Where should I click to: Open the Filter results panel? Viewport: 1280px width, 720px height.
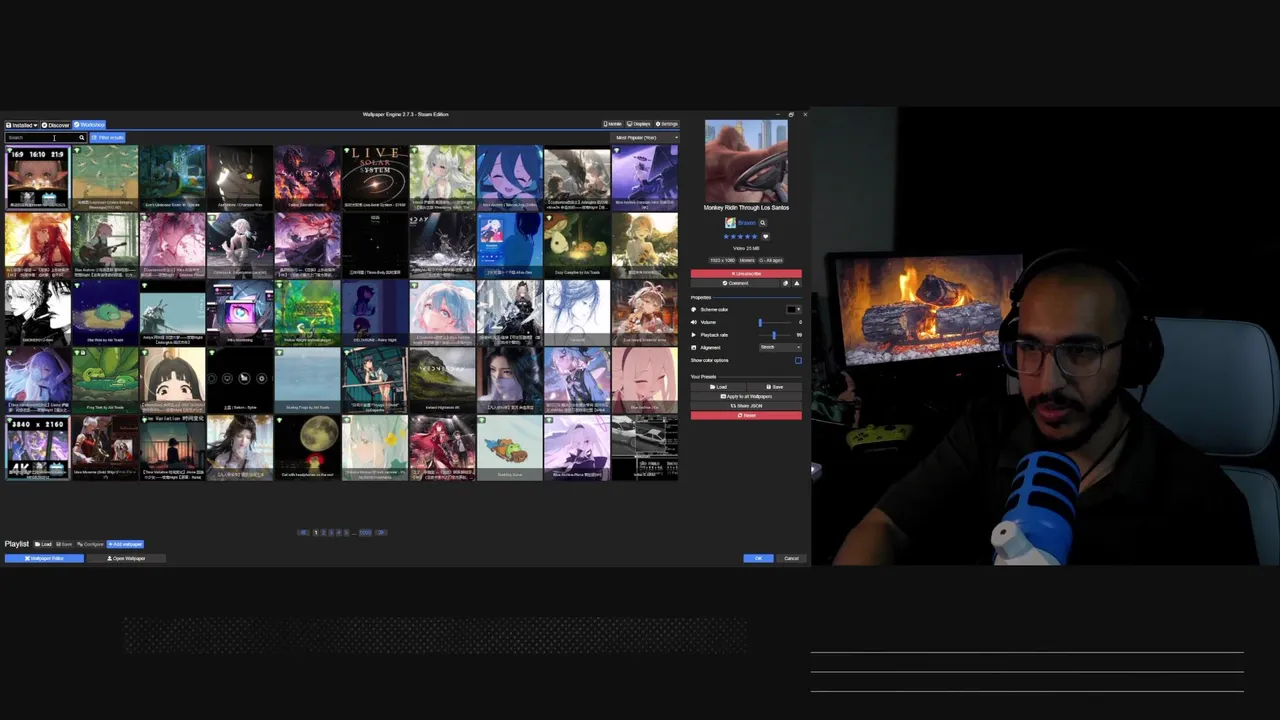[107, 137]
